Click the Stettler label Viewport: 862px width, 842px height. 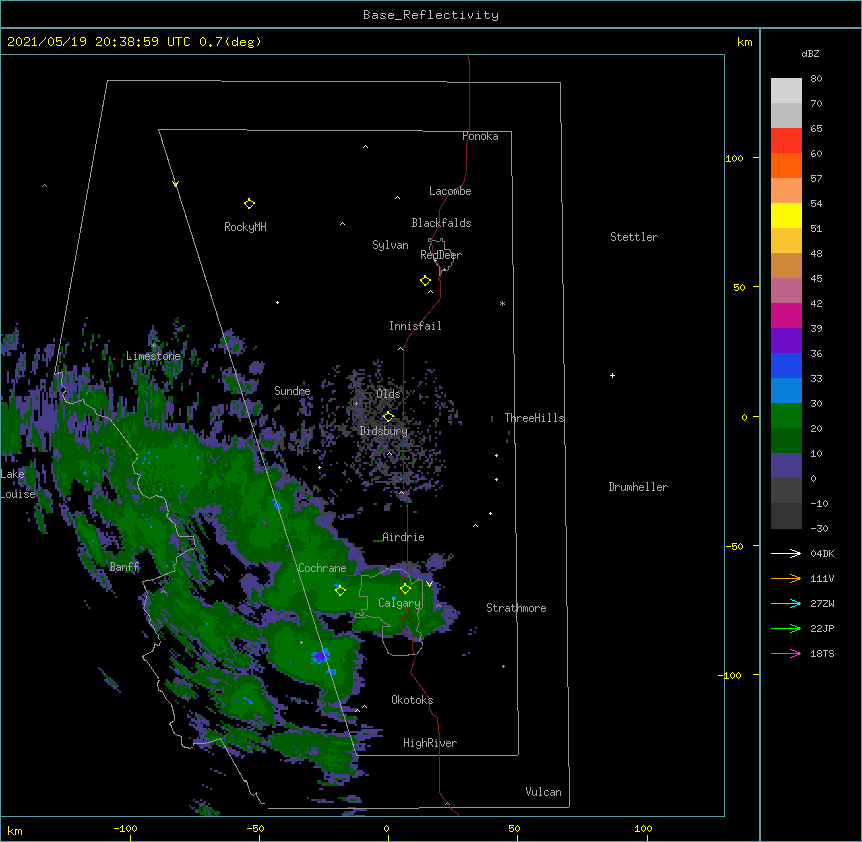(x=634, y=237)
